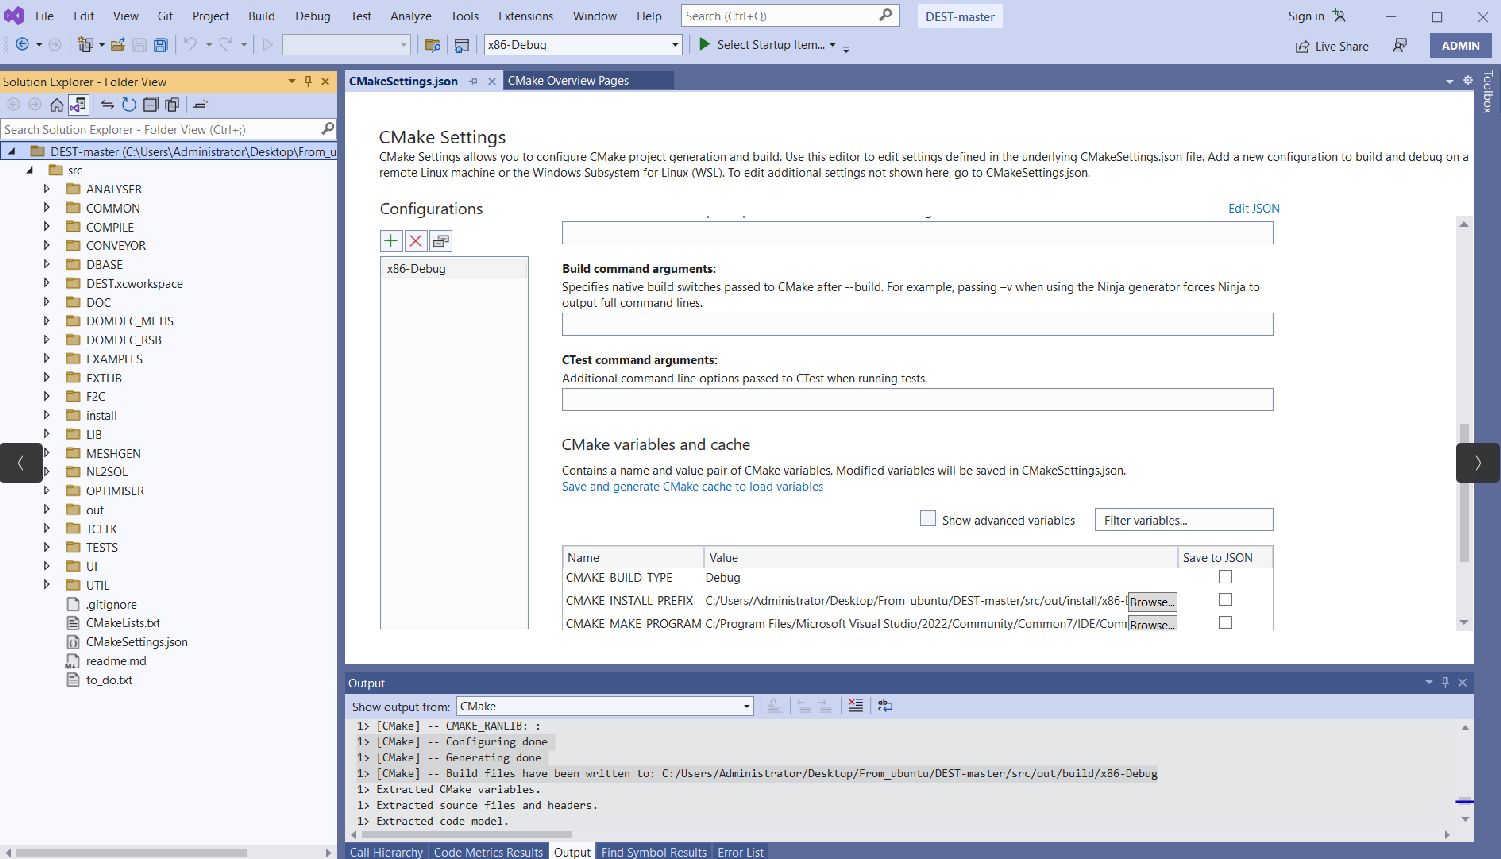Click the Sync with Active Document icon

click(x=107, y=105)
